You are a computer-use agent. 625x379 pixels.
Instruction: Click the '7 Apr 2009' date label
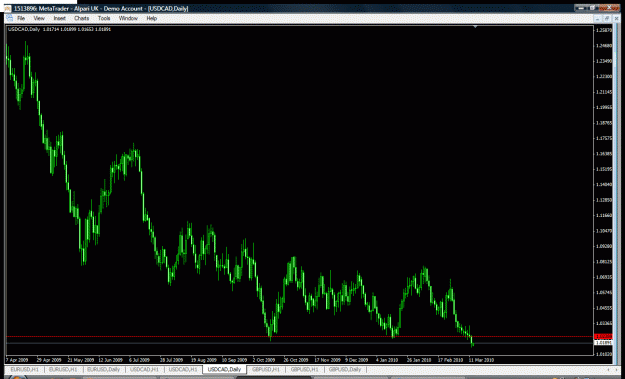(x=17, y=360)
